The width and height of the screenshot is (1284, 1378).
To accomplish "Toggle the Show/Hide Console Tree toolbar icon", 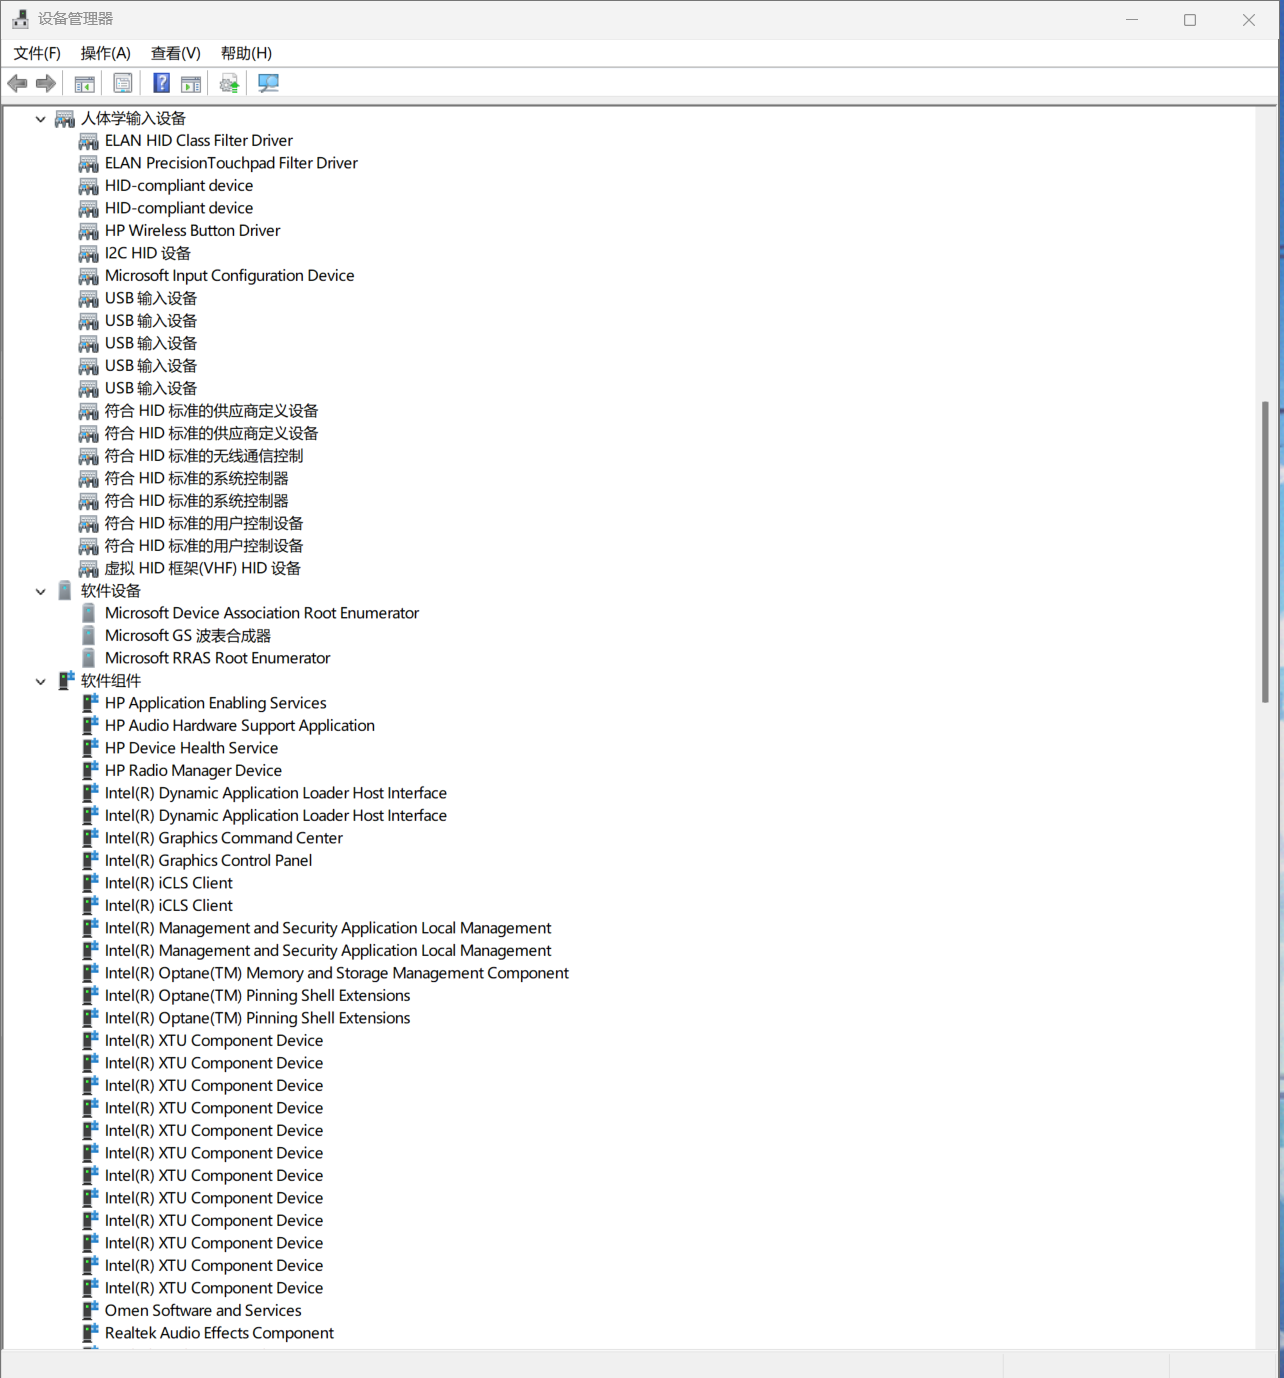I will [85, 84].
